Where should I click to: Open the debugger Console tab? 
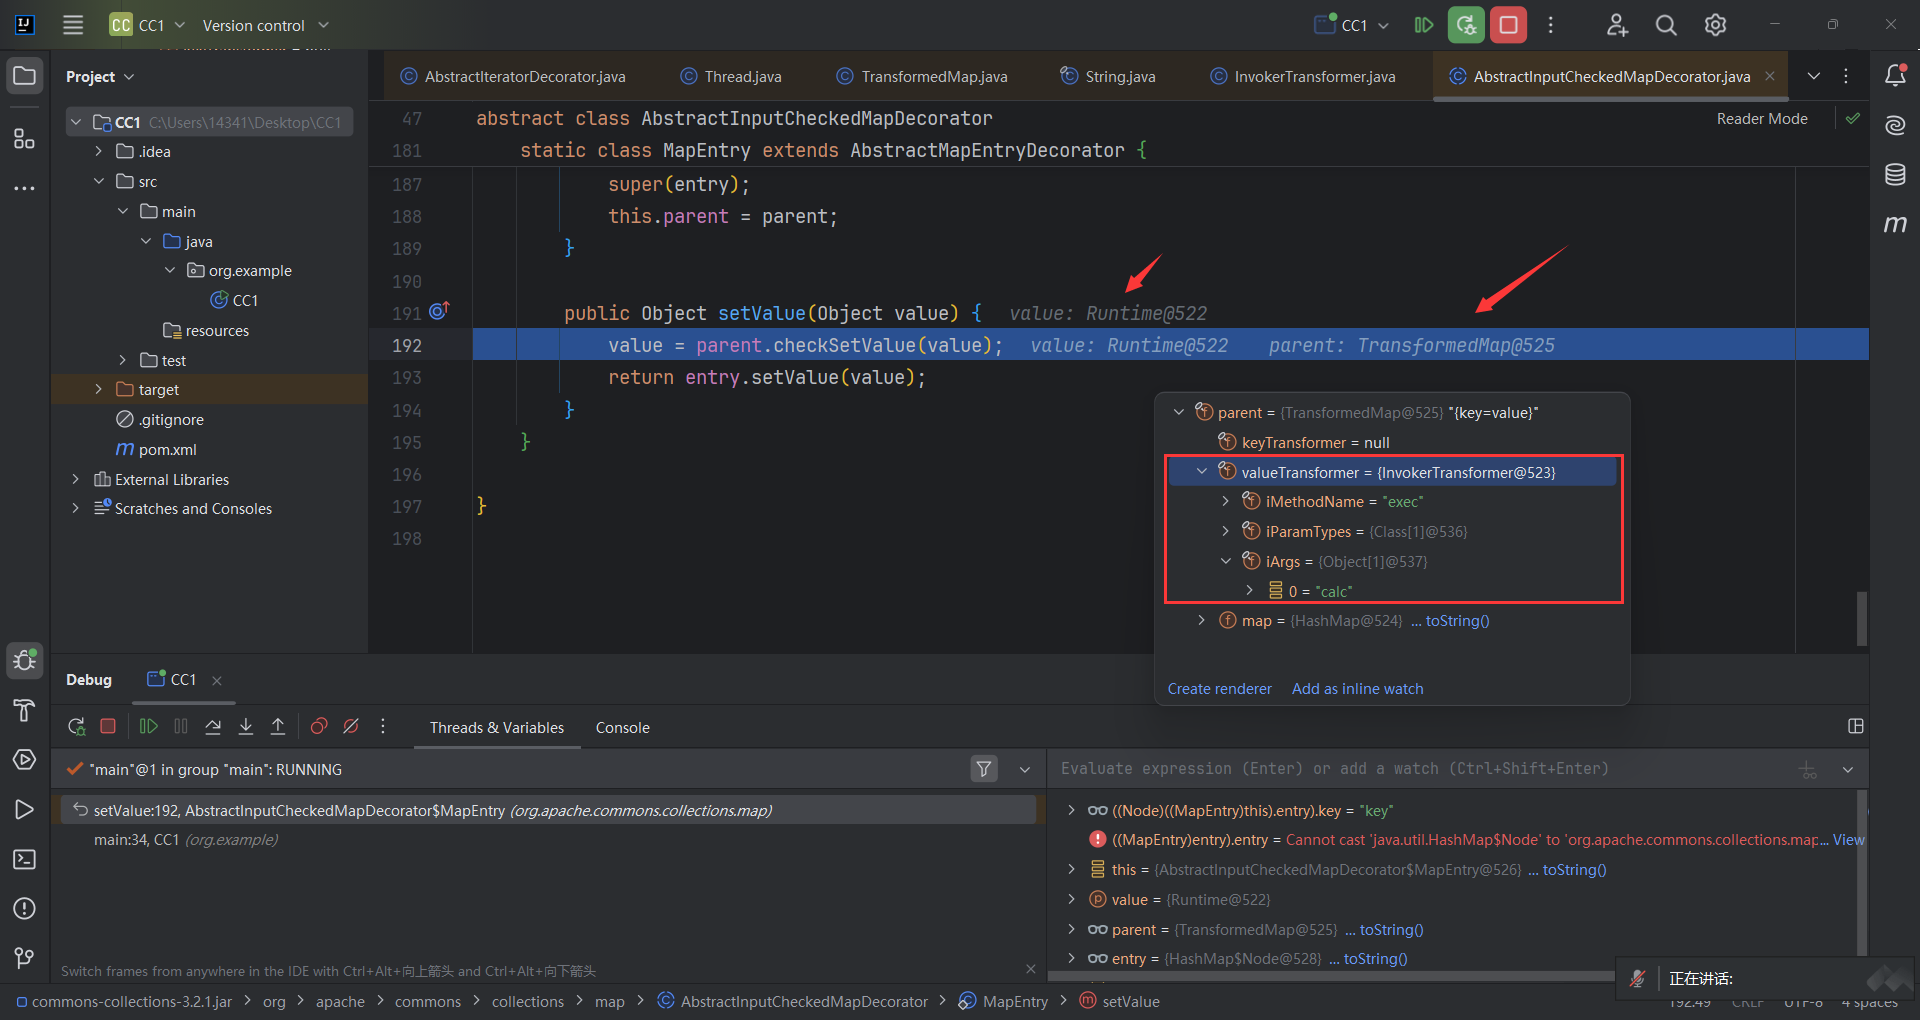click(622, 728)
